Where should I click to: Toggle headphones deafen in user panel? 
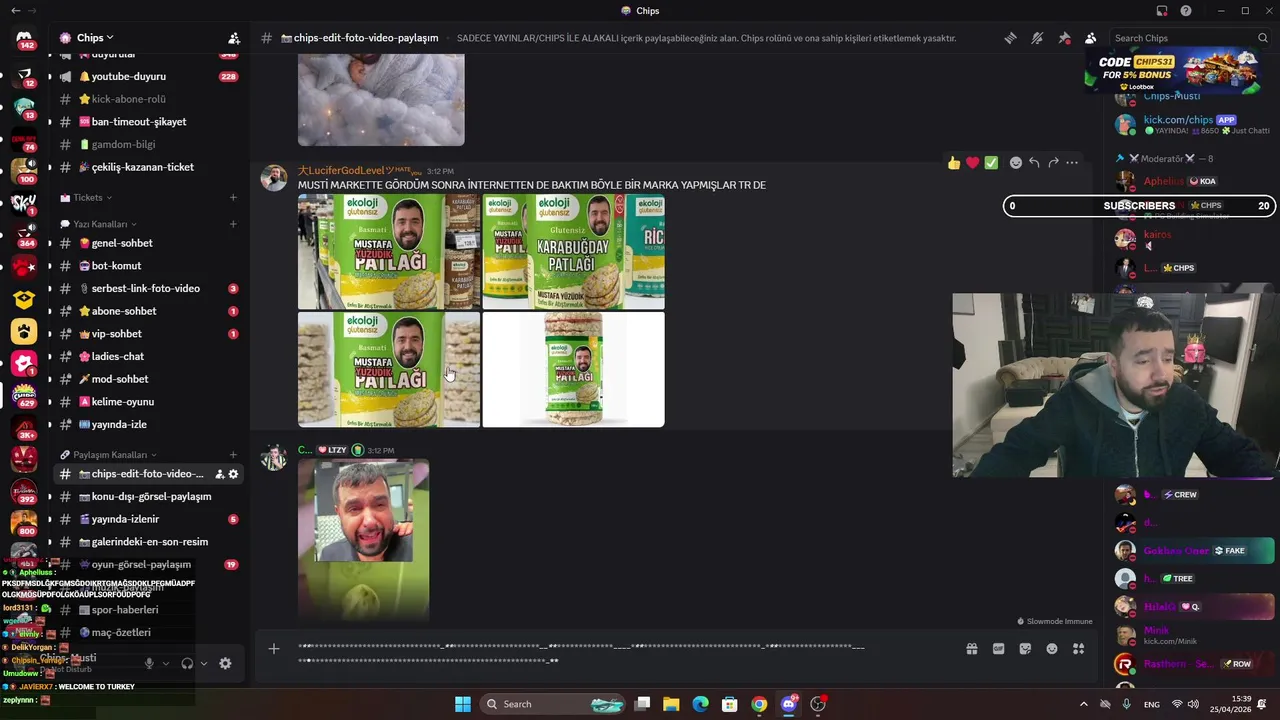(187, 663)
